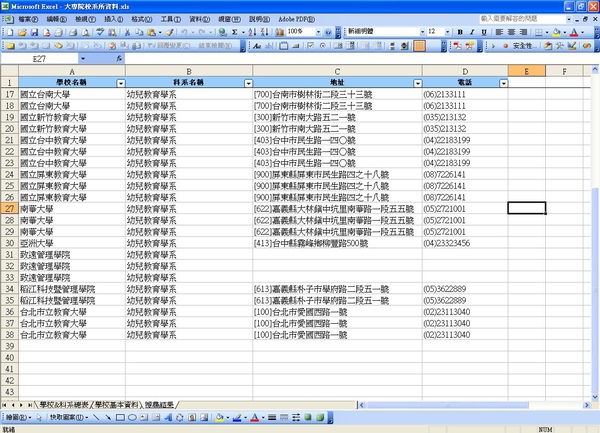Run the spelling check tool

(x=100, y=33)
